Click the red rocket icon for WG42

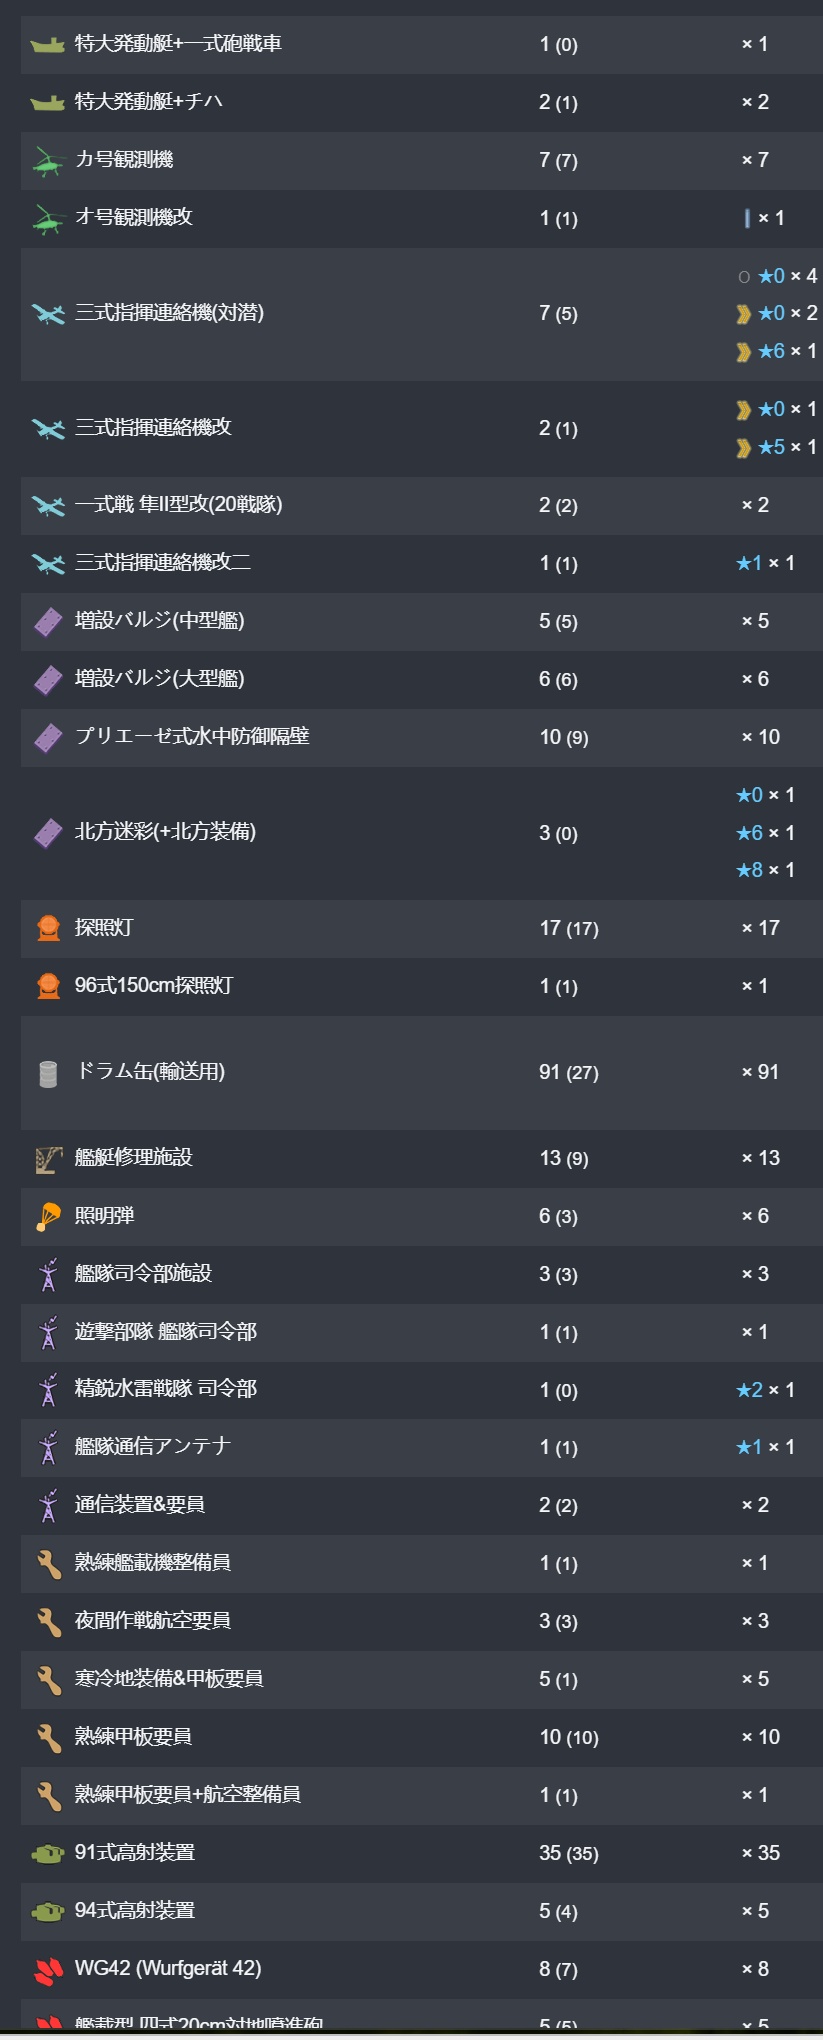[x=48, y=1970]
